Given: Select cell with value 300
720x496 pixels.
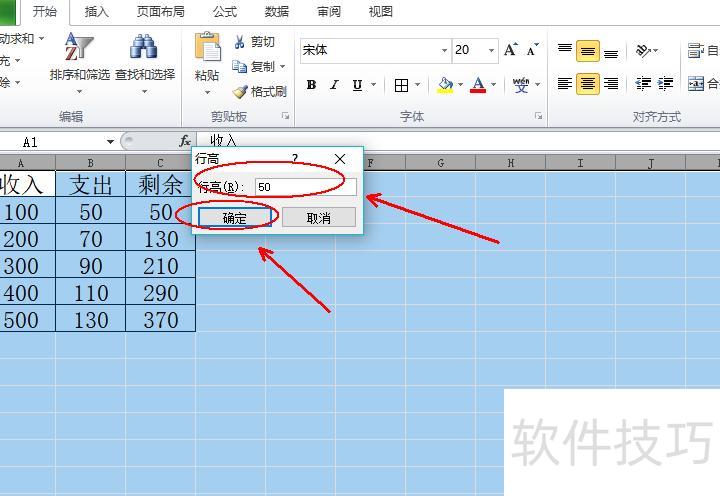Looking at the screenshot, I should pyautogui.click(x=28, y=265).
